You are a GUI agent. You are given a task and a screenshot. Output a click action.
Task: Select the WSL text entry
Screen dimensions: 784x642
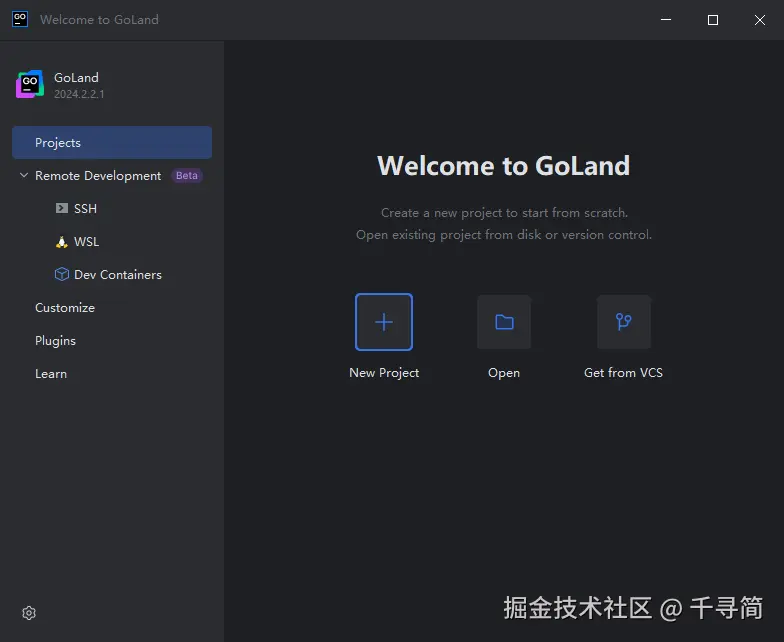pyautogui.click(x=86, y=242)
